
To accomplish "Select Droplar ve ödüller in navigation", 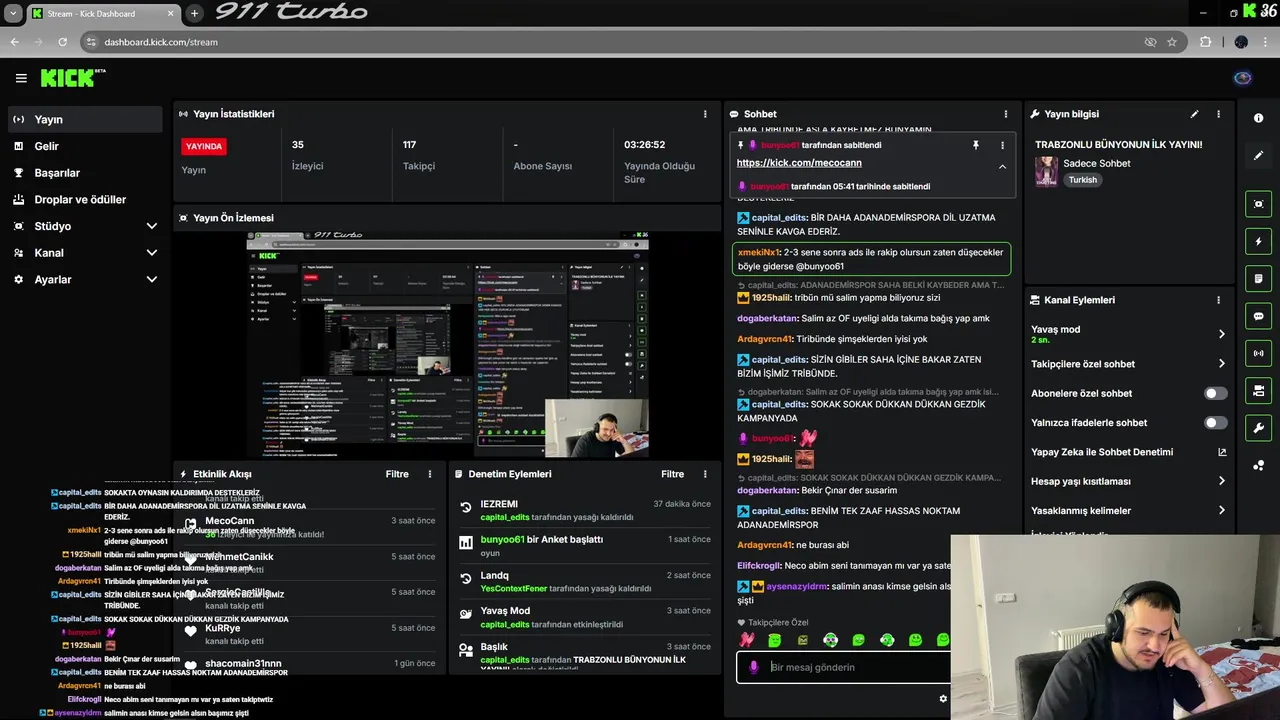I will click(x=85, y=199).
